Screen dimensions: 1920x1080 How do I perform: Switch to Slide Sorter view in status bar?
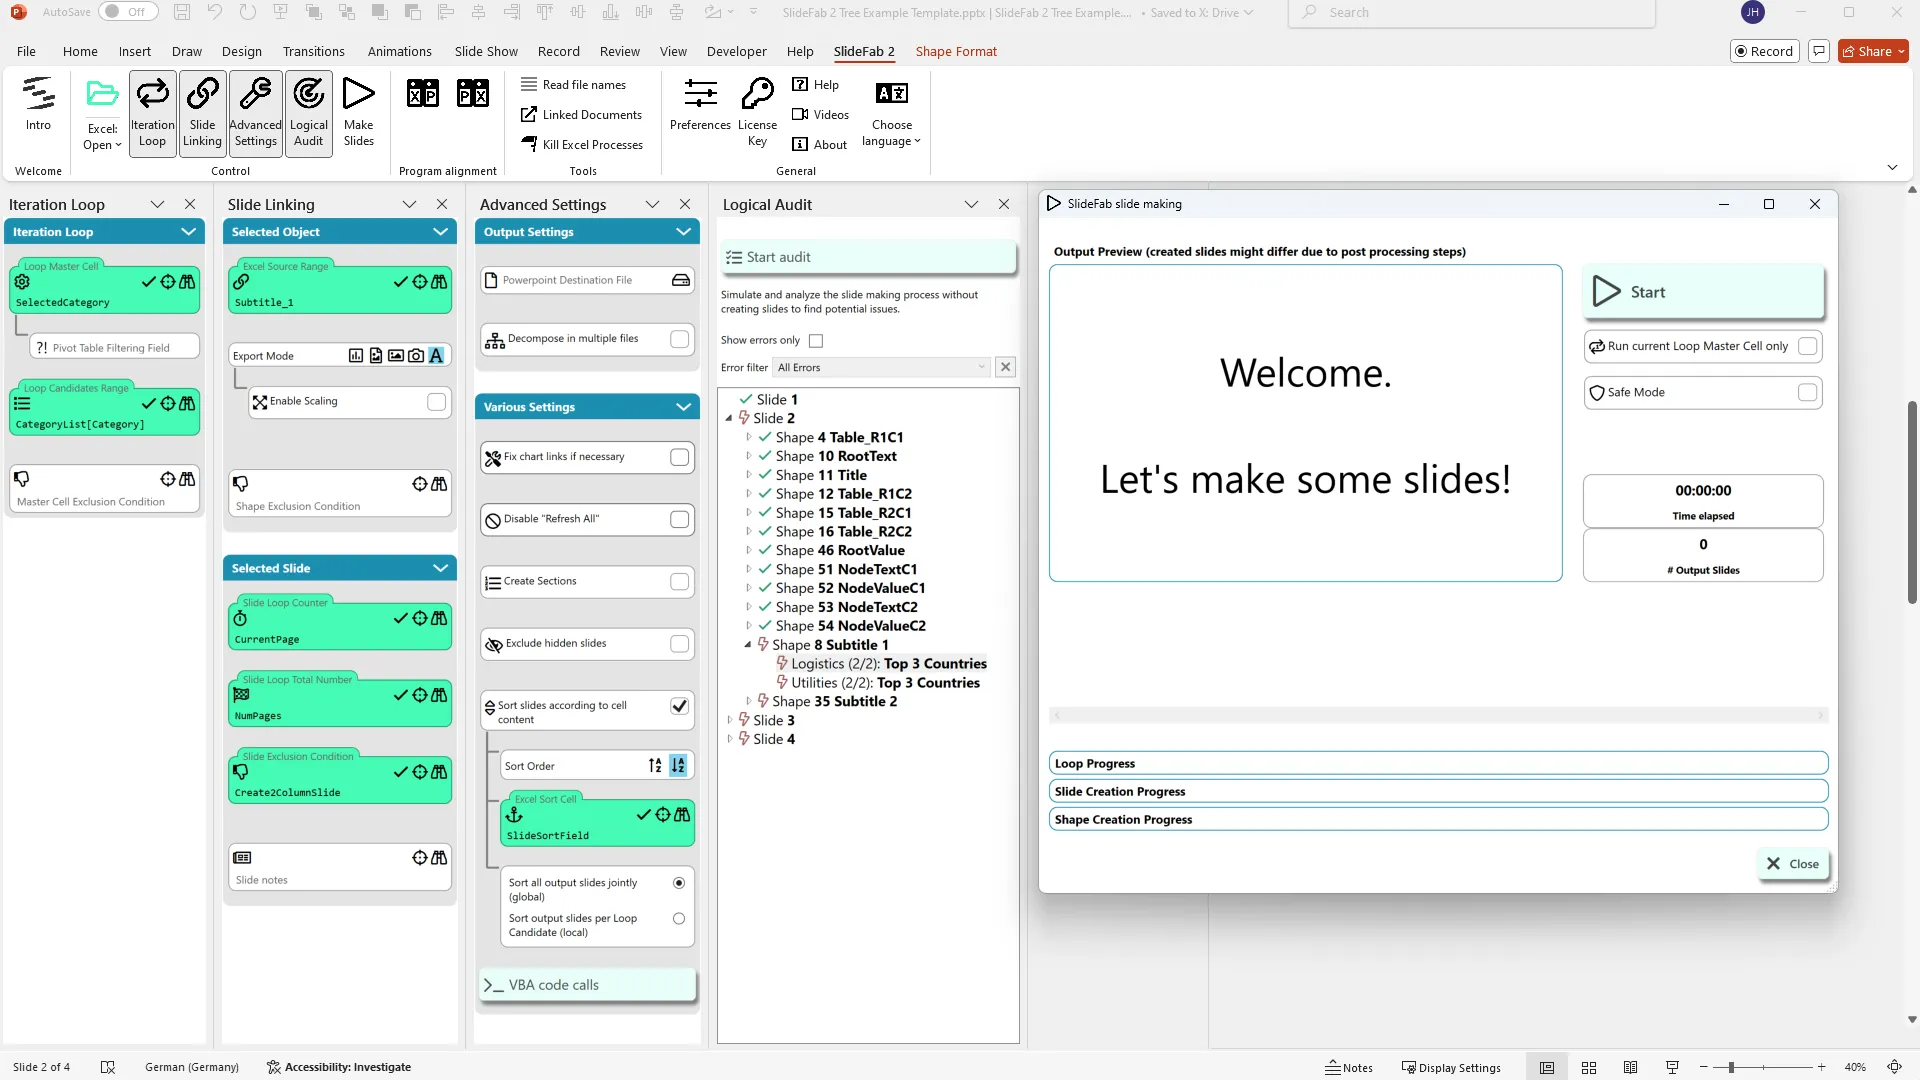[x=1589, y=1067]
